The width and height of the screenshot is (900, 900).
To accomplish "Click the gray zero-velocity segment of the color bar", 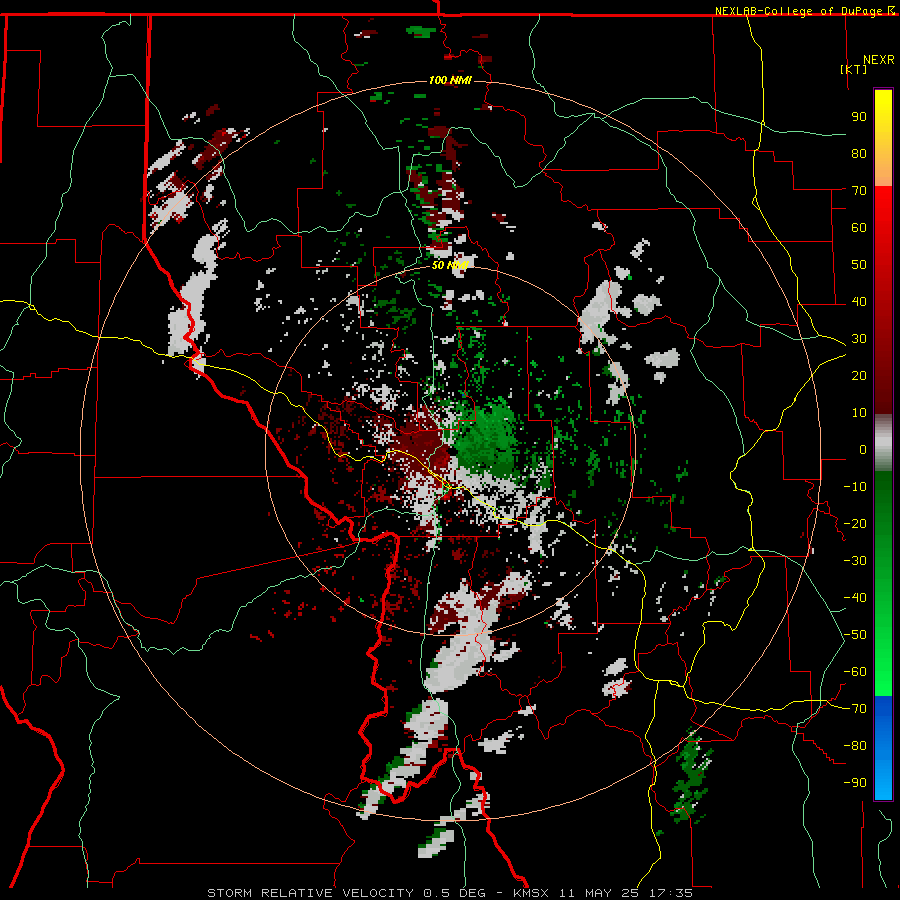I will (883, 442).
